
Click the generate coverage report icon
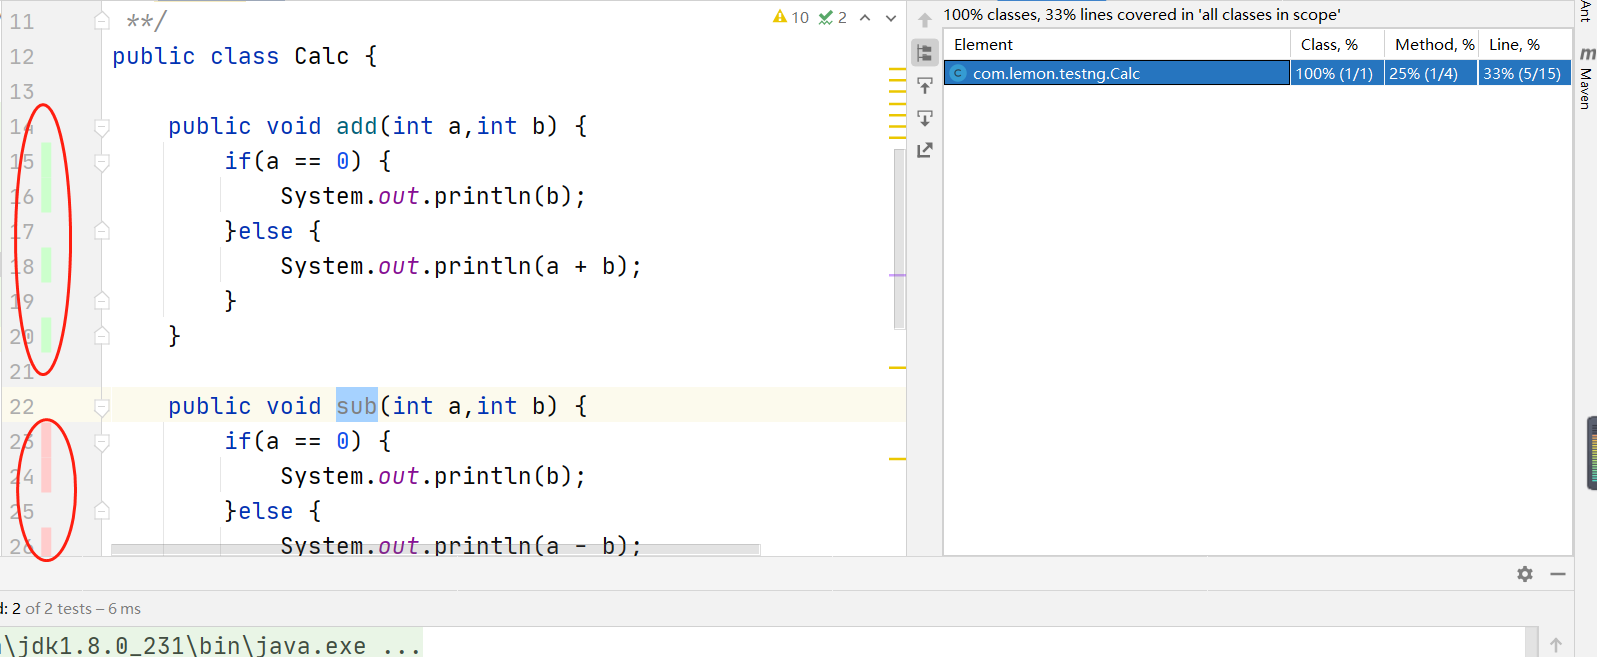tap(925, 150)
